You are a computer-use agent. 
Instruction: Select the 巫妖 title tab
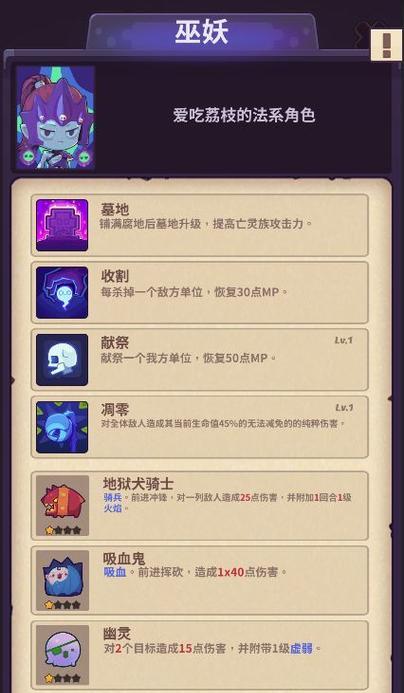pyautogui.click(x=202, y=32)
